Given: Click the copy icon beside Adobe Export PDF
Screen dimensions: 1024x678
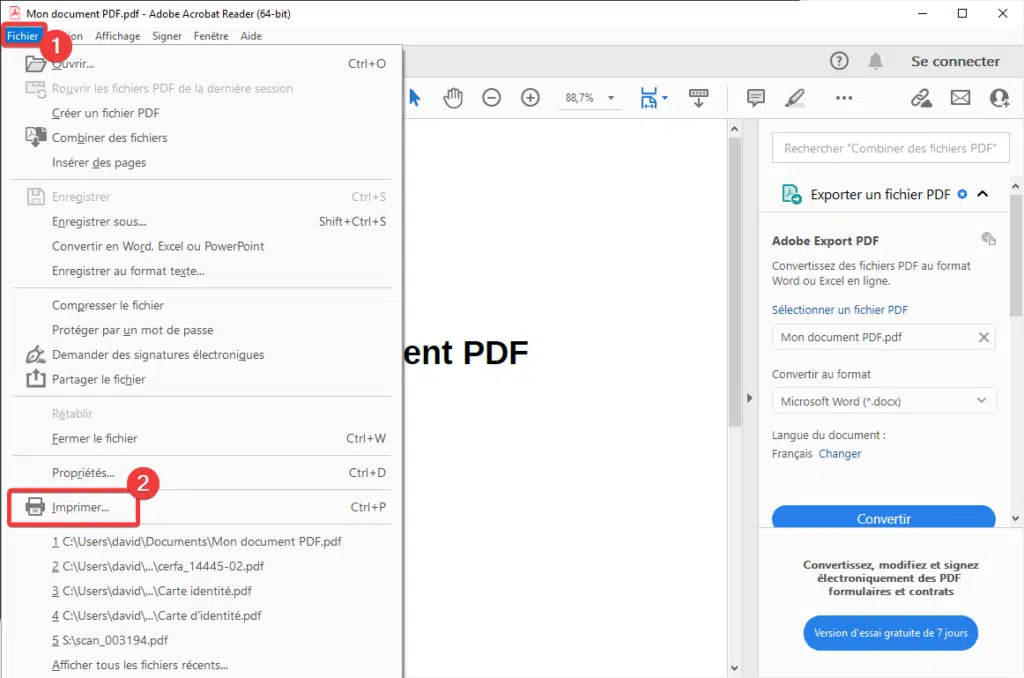Looking at the screenshot, I should (989, 239).
